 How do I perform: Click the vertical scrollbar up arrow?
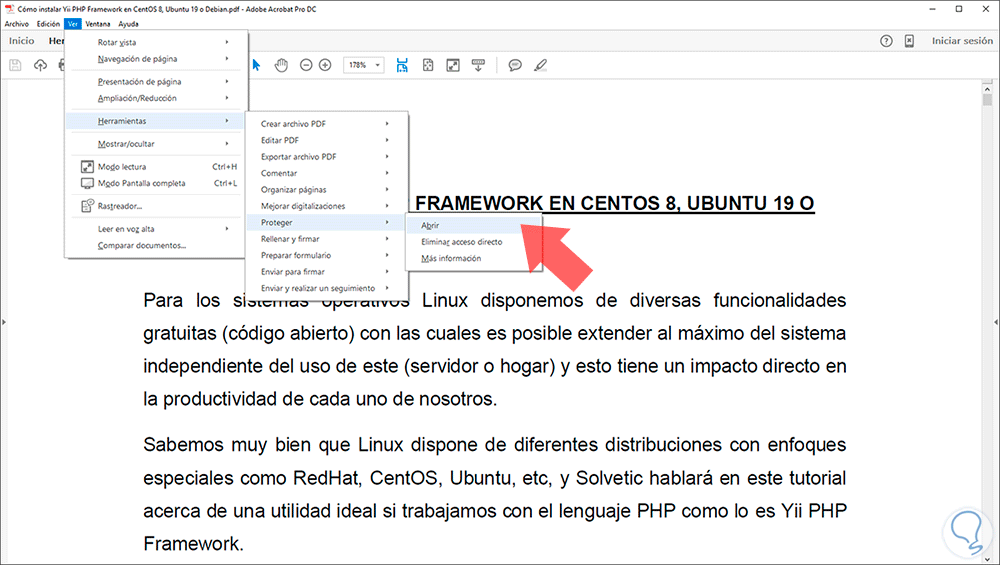[x=987, y=89]
